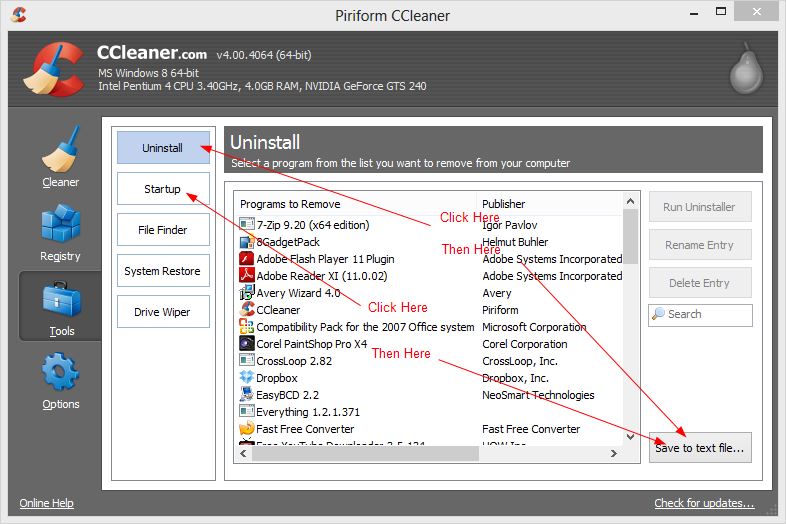Select Adobe Flash Player 11 Plugin row
Image resolution: width=786 pixels, height=524 pixels.
431,259
